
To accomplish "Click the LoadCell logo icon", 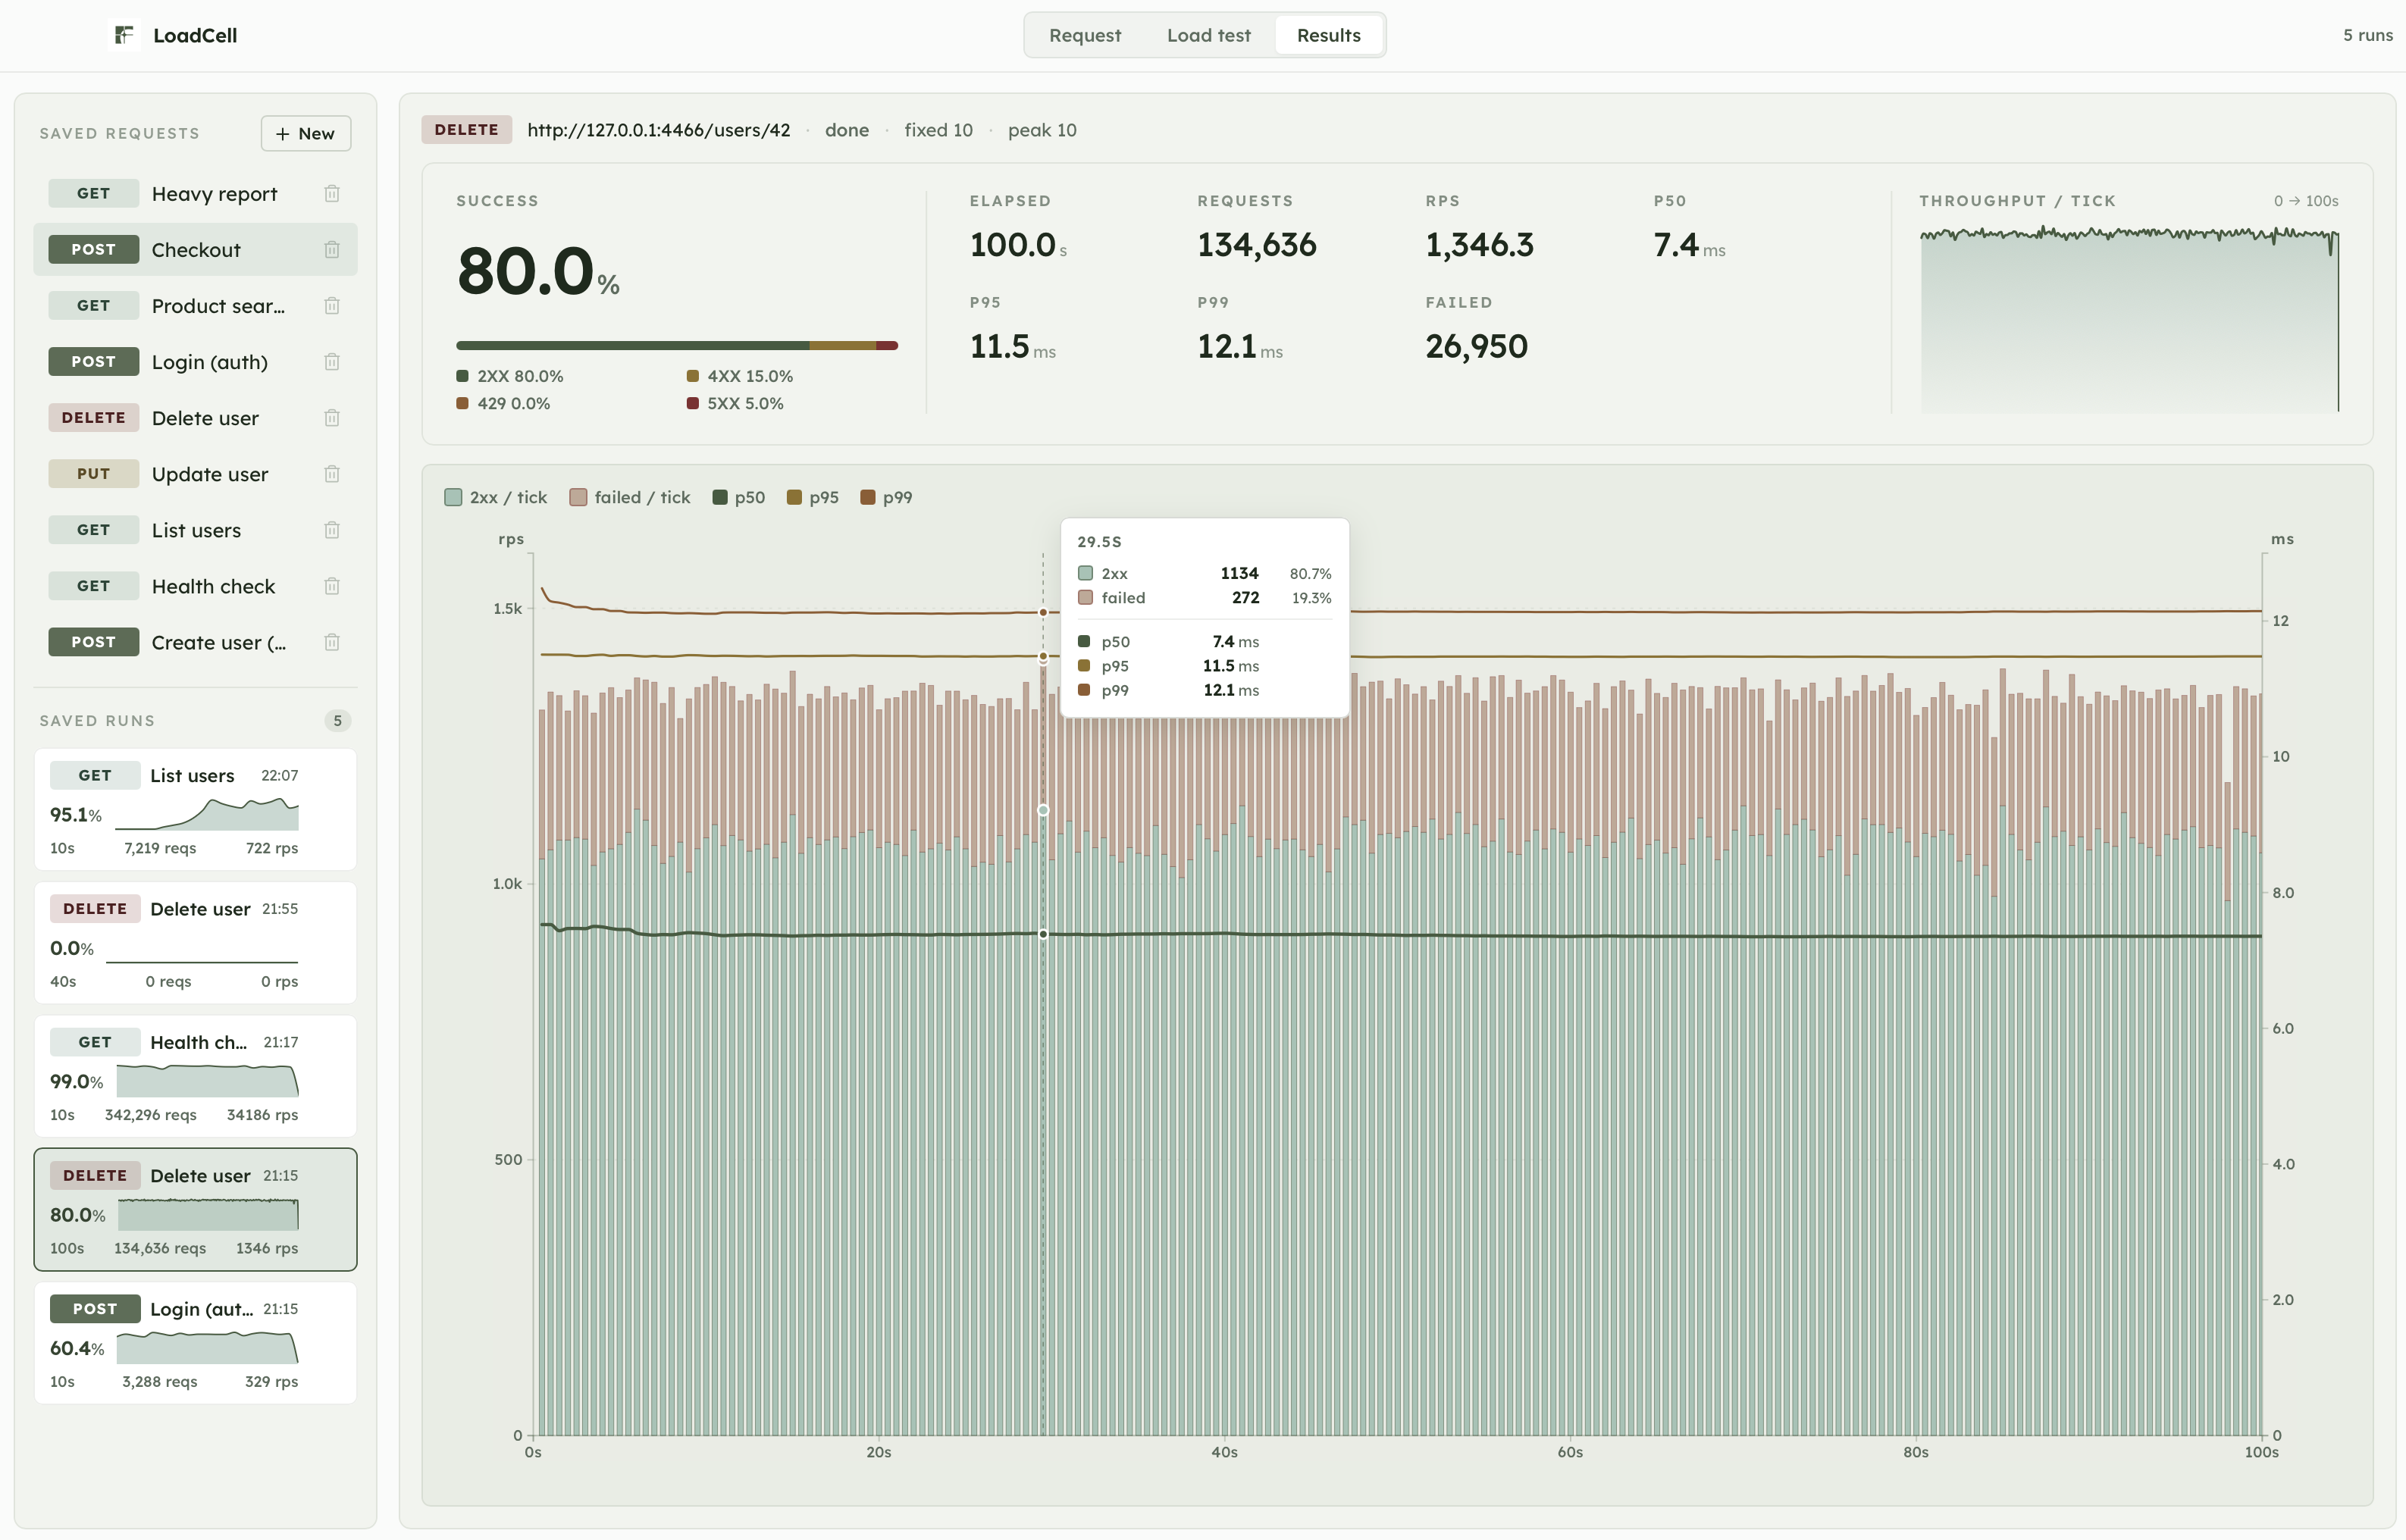I will [124, 35].
